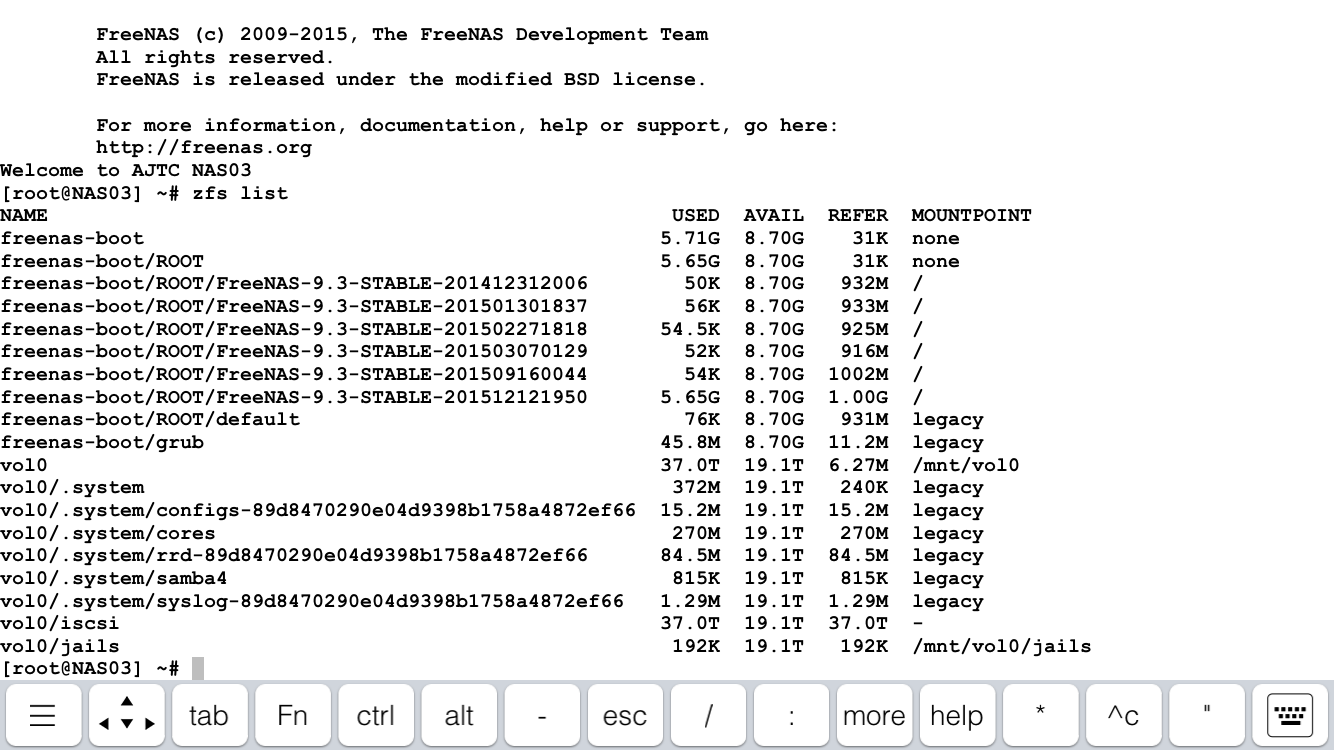Image resolution: width=1334 pixels, height=750 pixels.
Task: Click the "54.5K" used value
Action: pyautogui.click(x=690, y=329)
